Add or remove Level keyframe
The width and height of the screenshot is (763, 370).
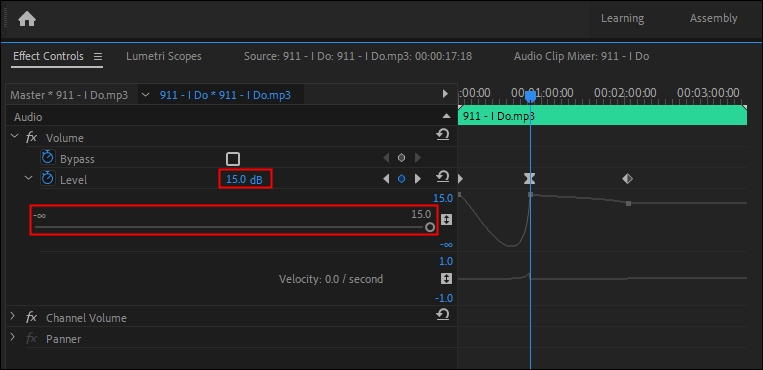[x=401, y=179]
